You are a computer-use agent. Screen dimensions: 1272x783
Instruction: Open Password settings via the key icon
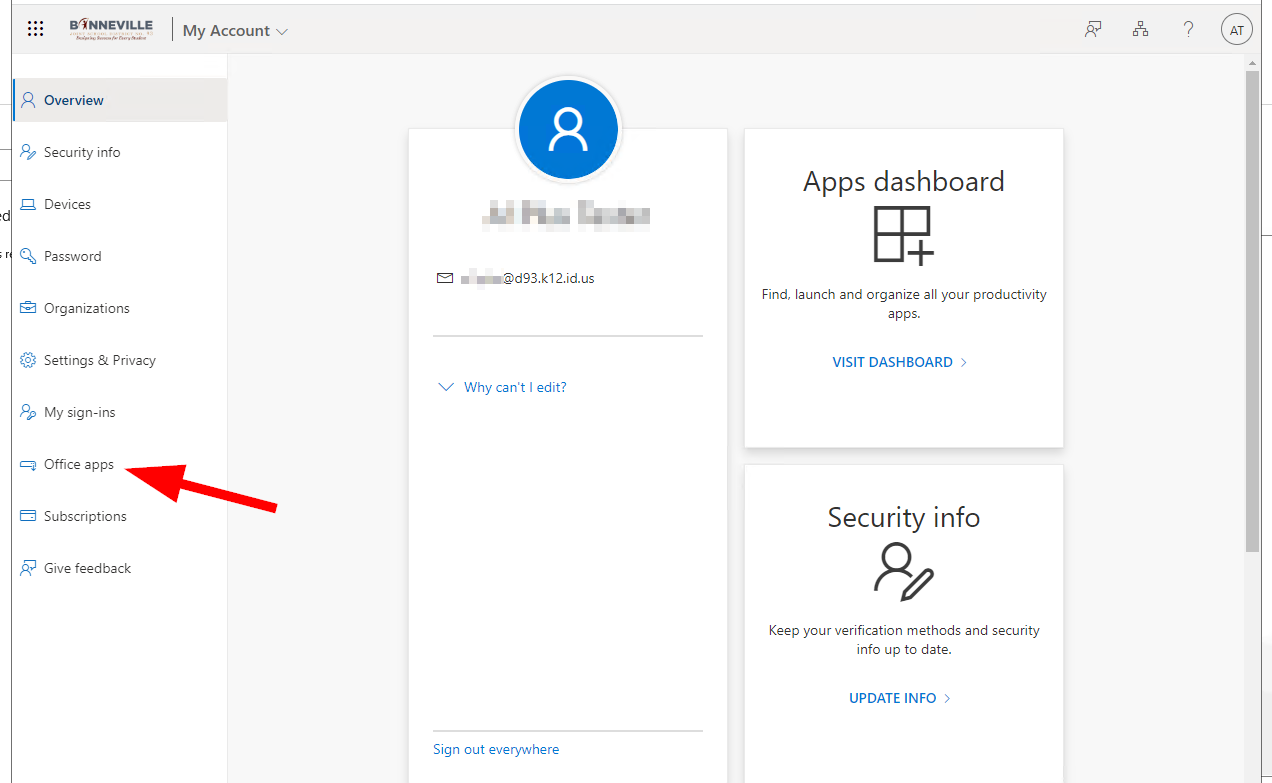coord(27,255)
